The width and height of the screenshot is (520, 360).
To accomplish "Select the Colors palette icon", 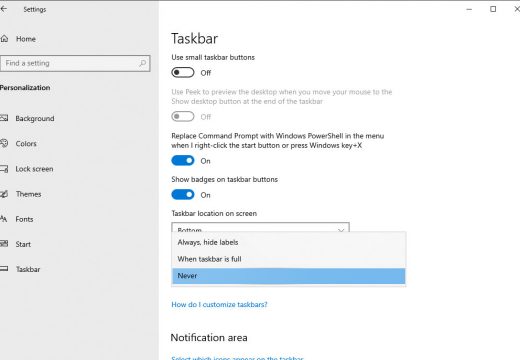I will 4,143.
